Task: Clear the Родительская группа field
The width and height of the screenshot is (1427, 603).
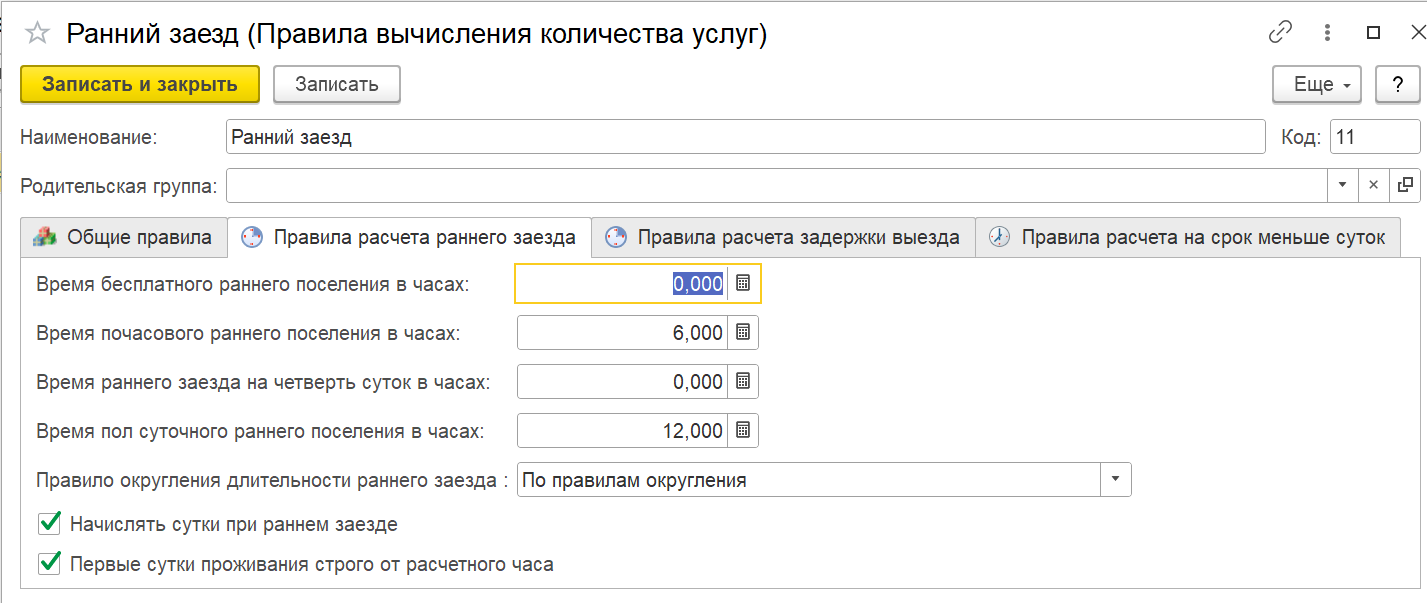Action: [x=1373, y=185]
